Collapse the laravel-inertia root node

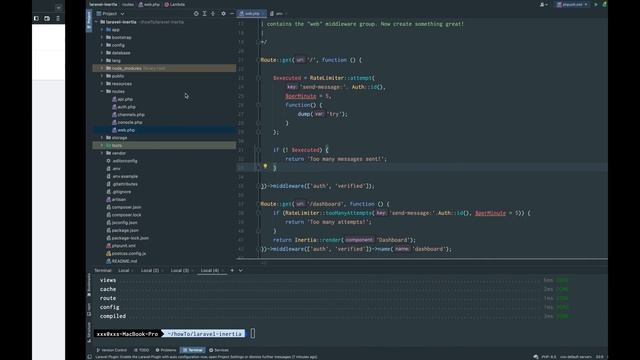97,22
